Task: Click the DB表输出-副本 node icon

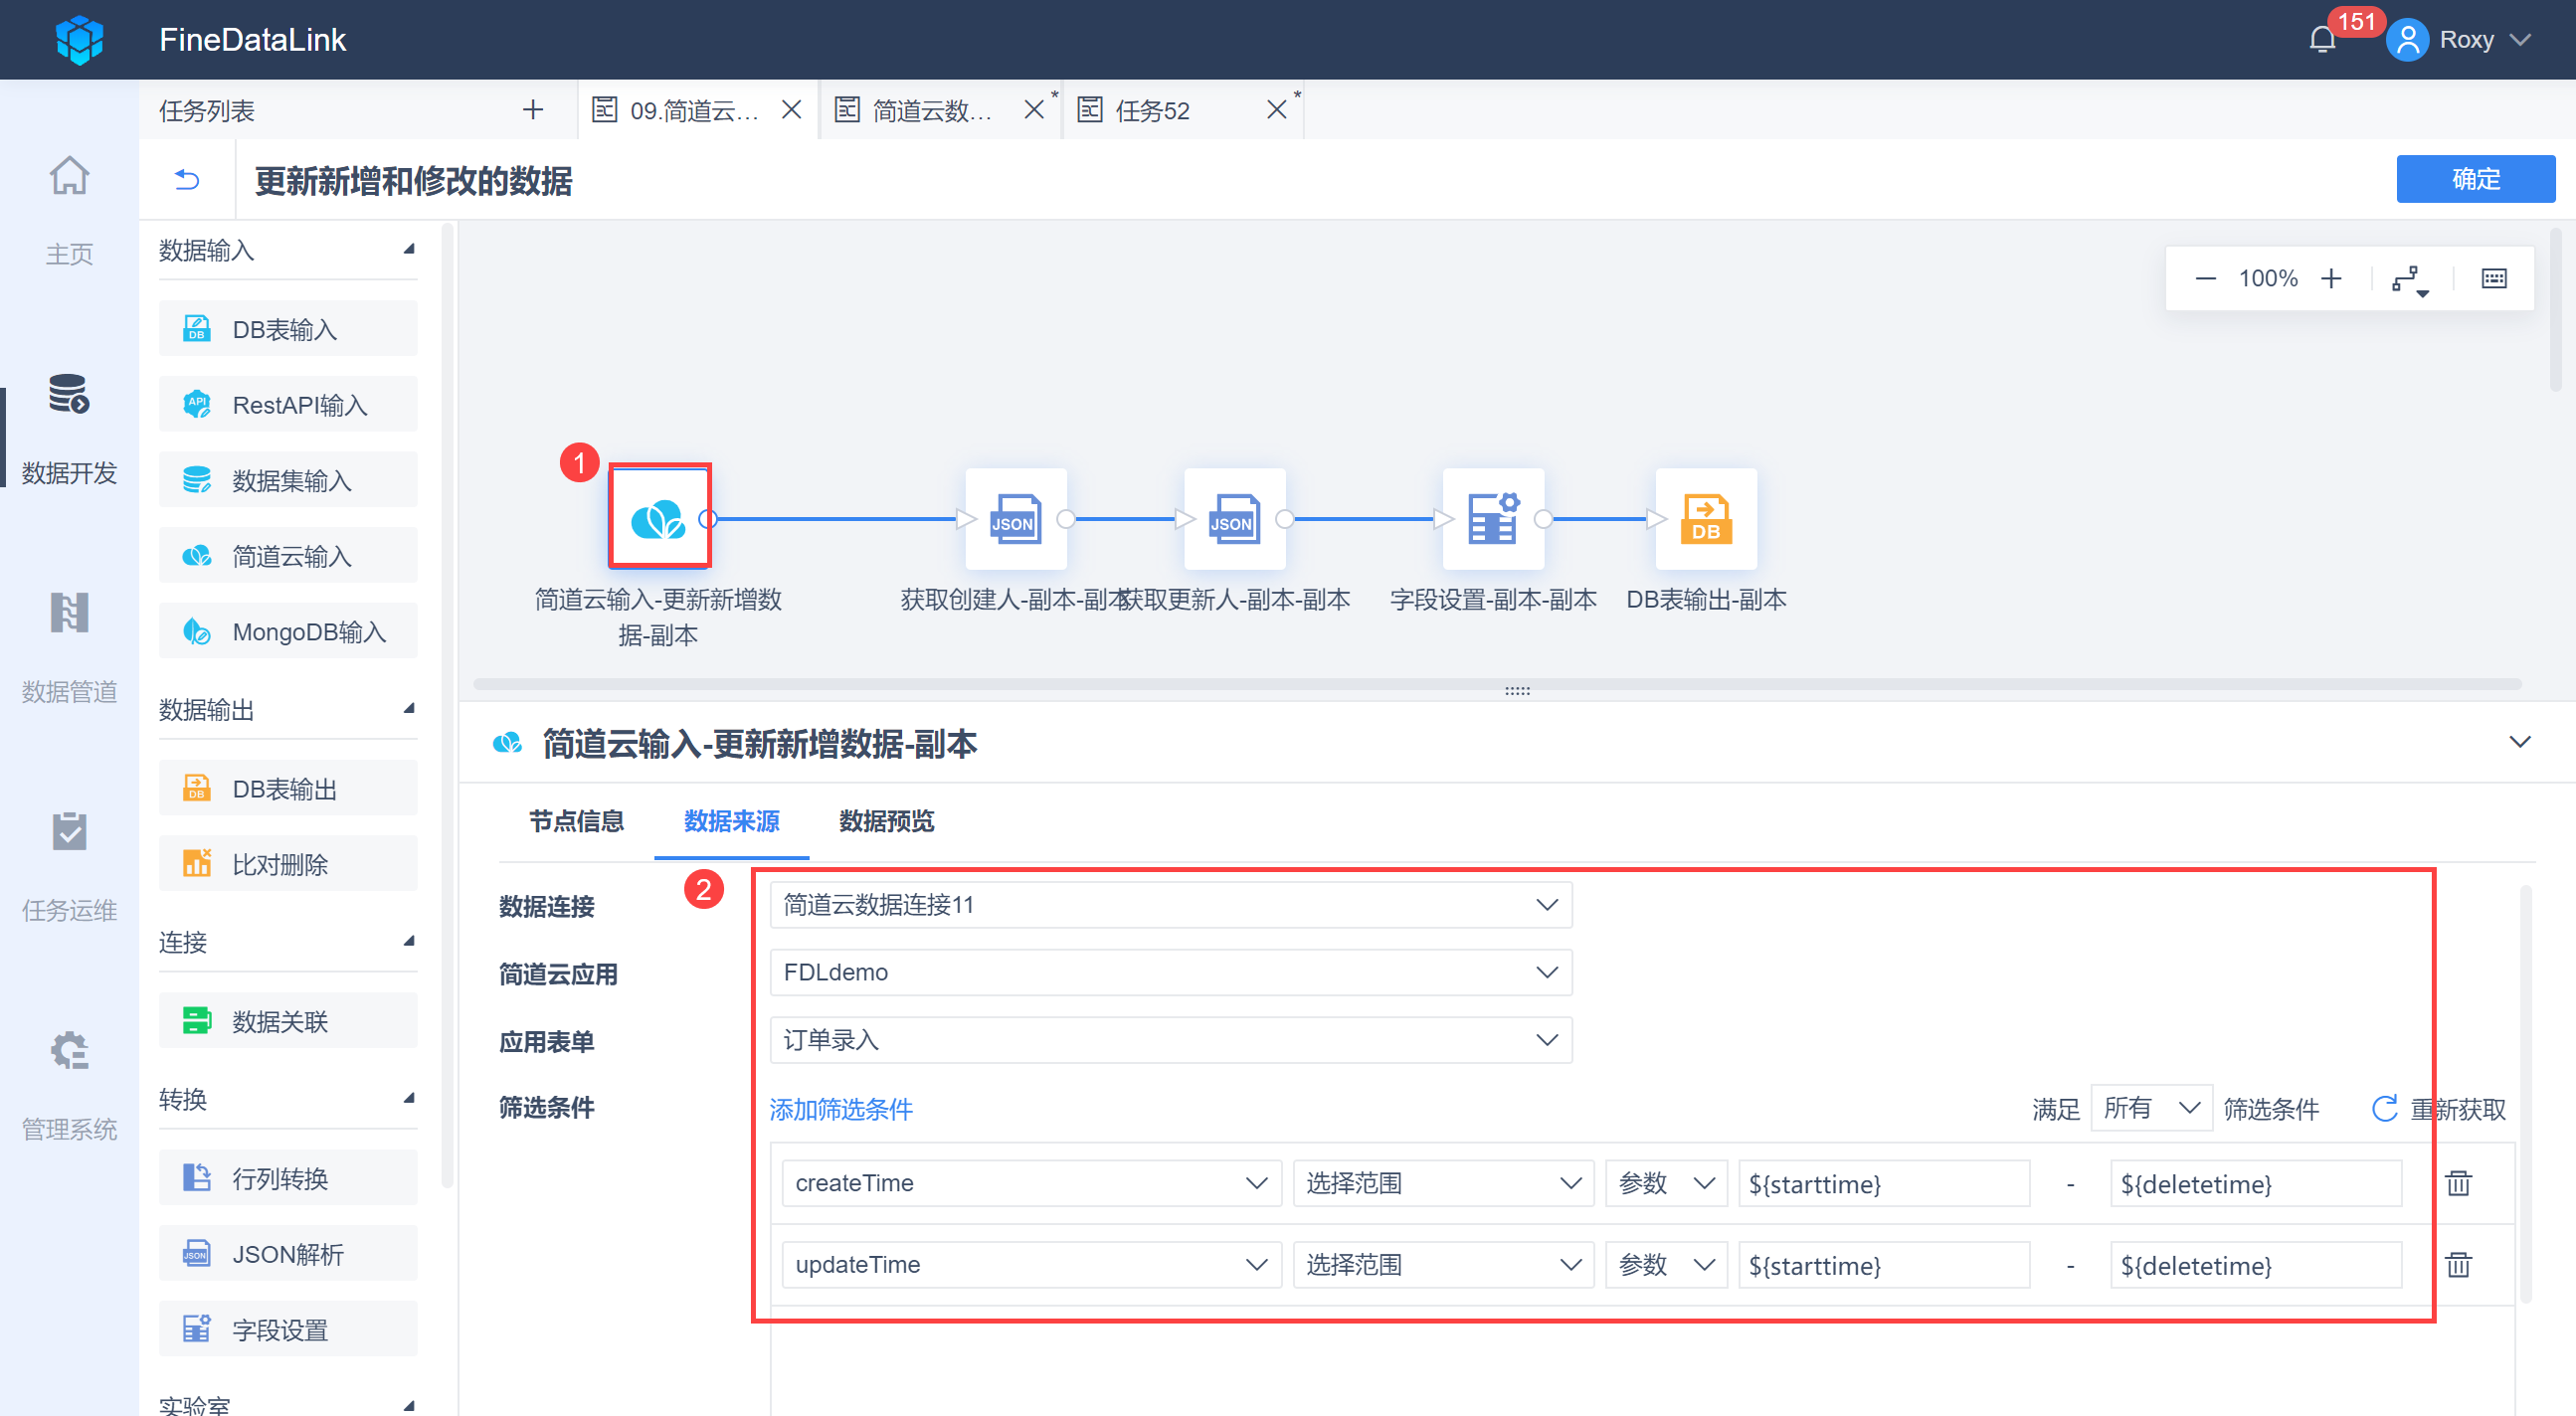Action: click(x=1705, y=519)
